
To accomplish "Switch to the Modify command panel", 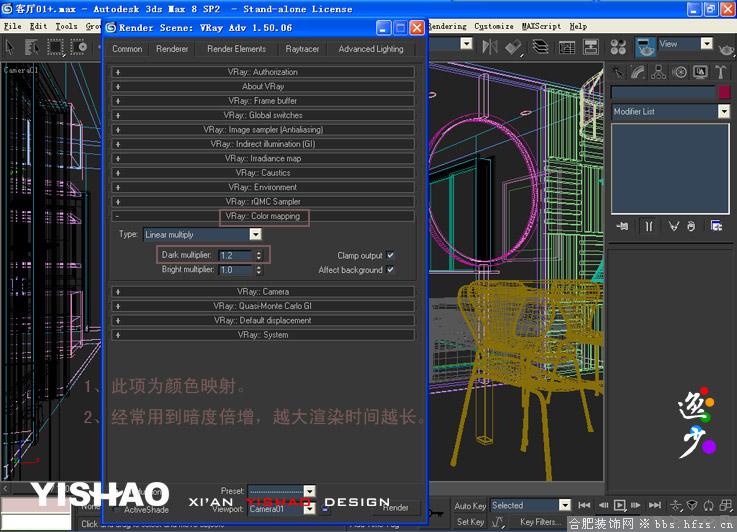I will click(x=638, y=72).
